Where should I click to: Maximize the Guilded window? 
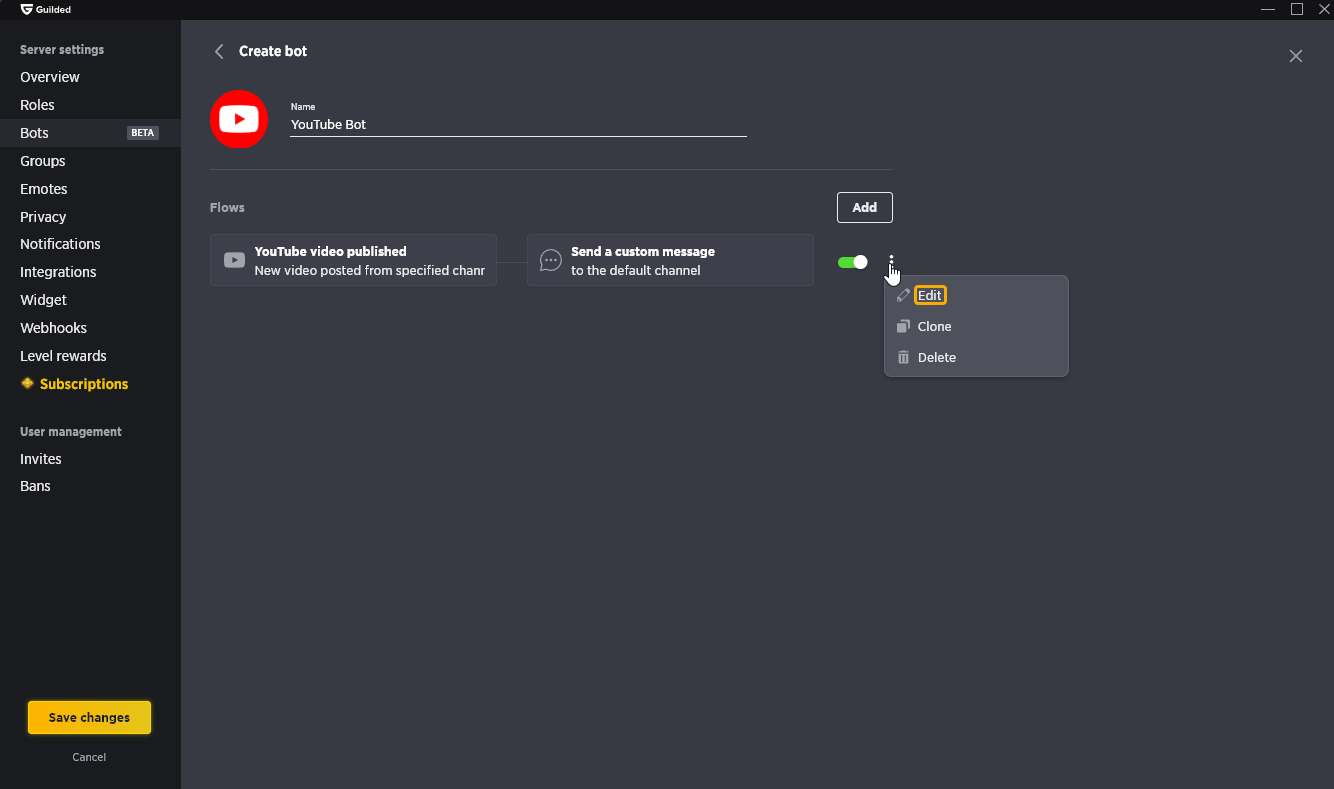point(1296,9)
